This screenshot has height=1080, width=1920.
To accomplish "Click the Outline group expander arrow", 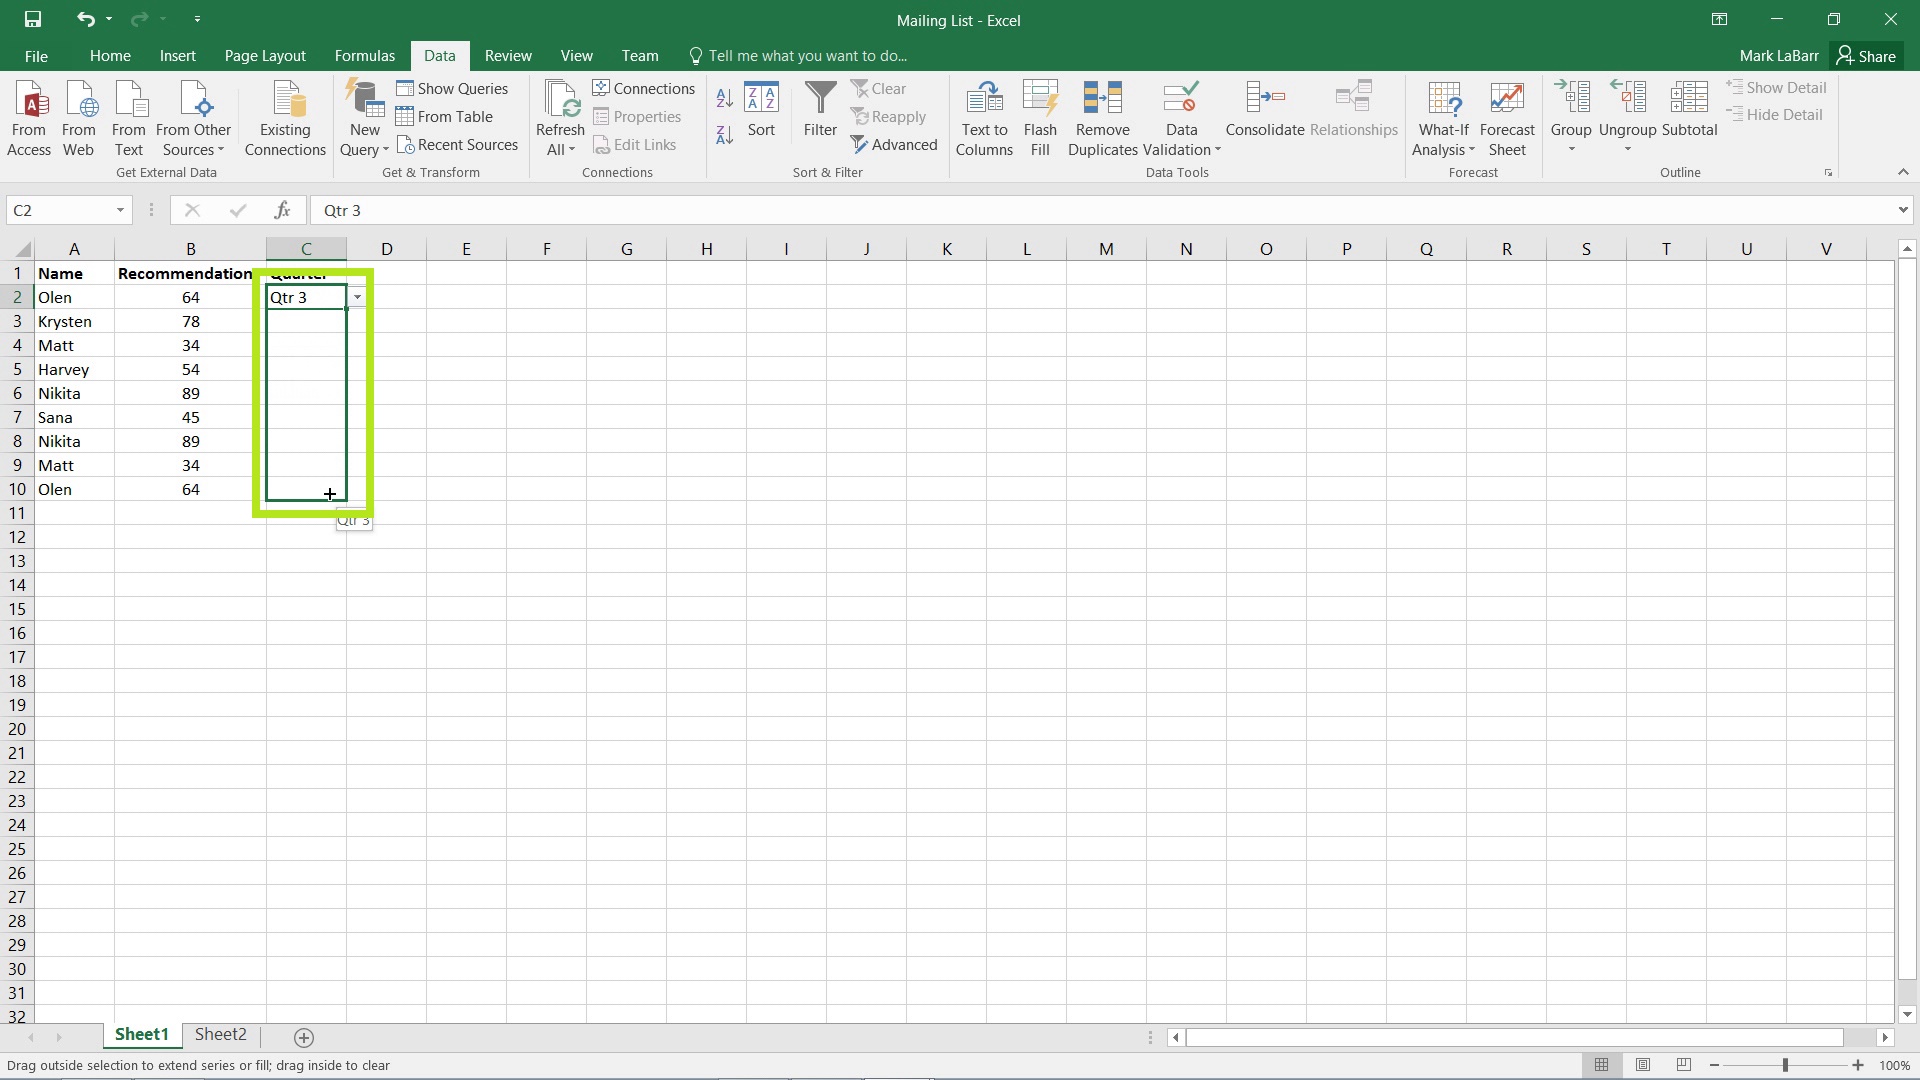I will 1832,173.
